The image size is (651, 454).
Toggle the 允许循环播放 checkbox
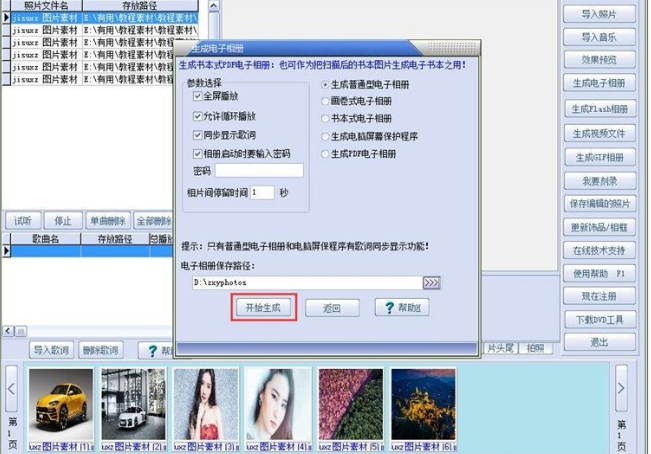[x=198, y=116]
